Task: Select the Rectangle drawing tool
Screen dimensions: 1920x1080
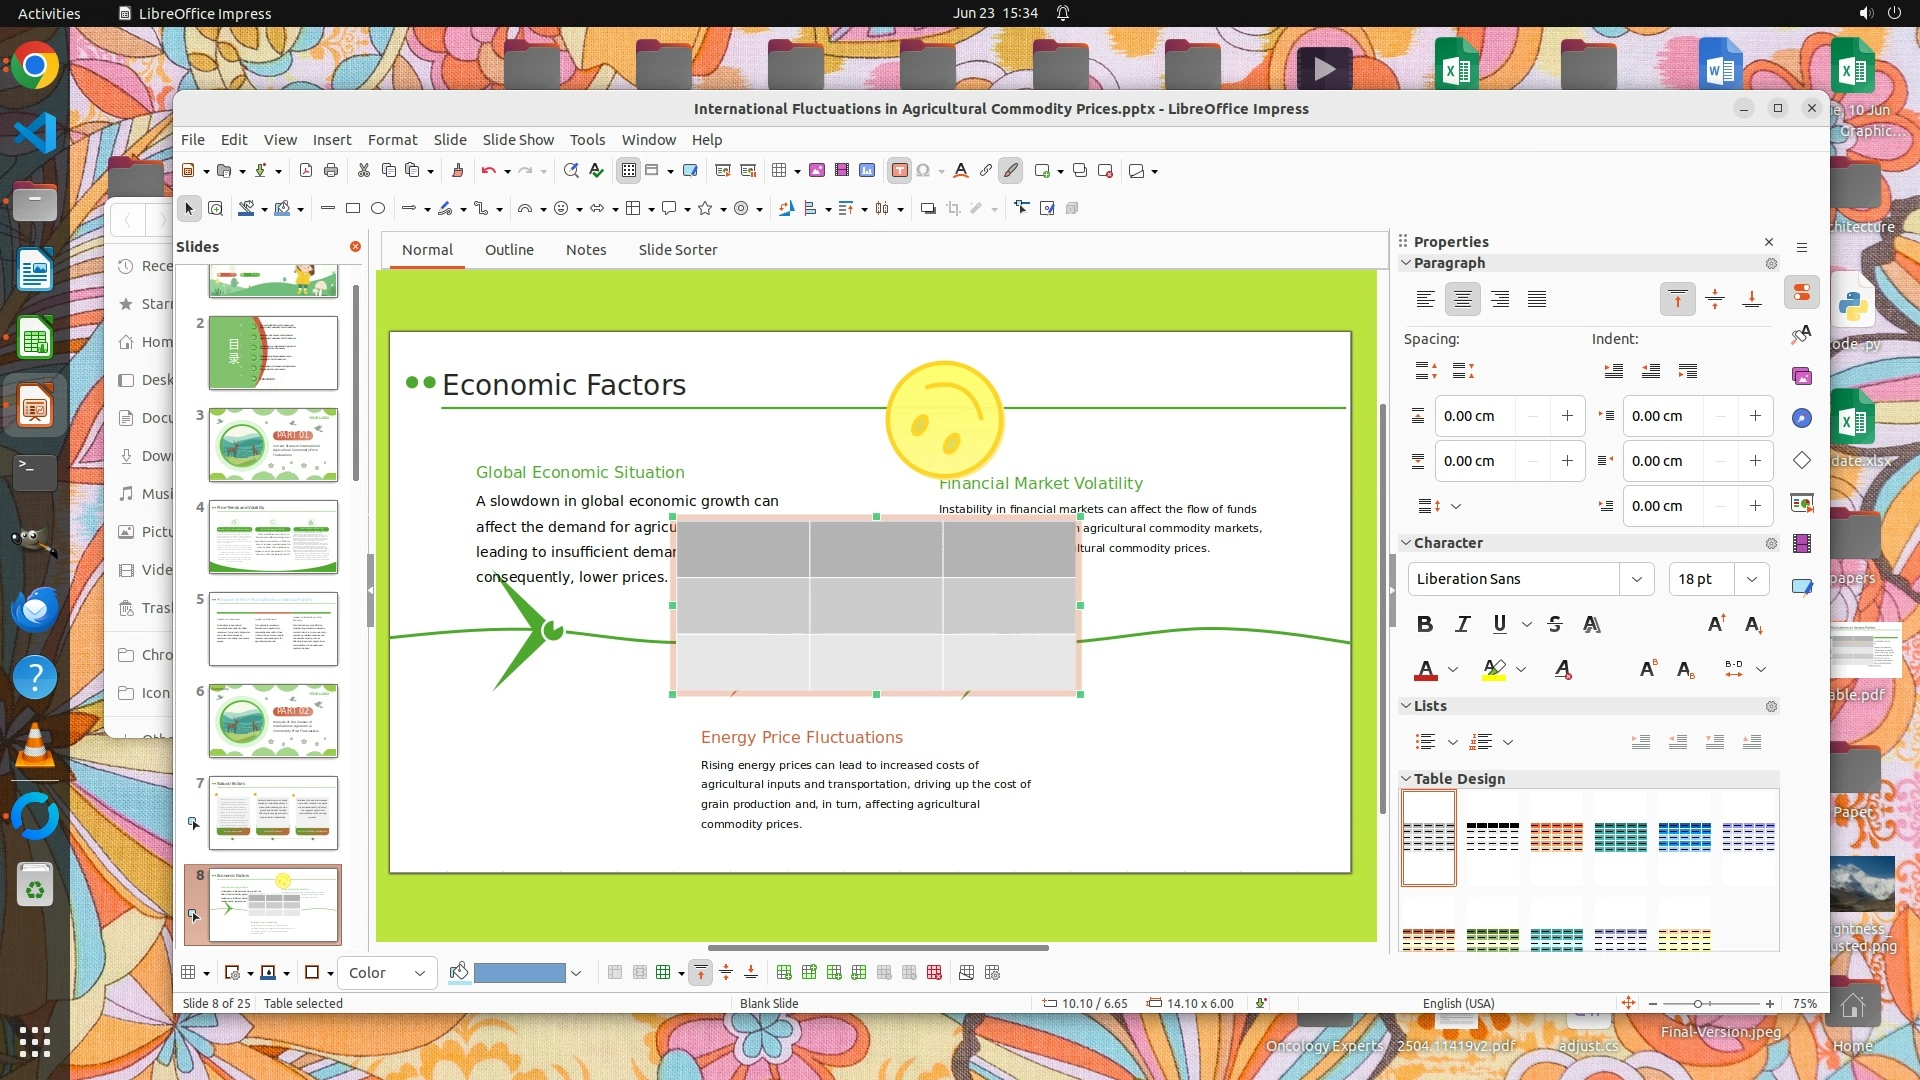Action: [x=353, y=208]
